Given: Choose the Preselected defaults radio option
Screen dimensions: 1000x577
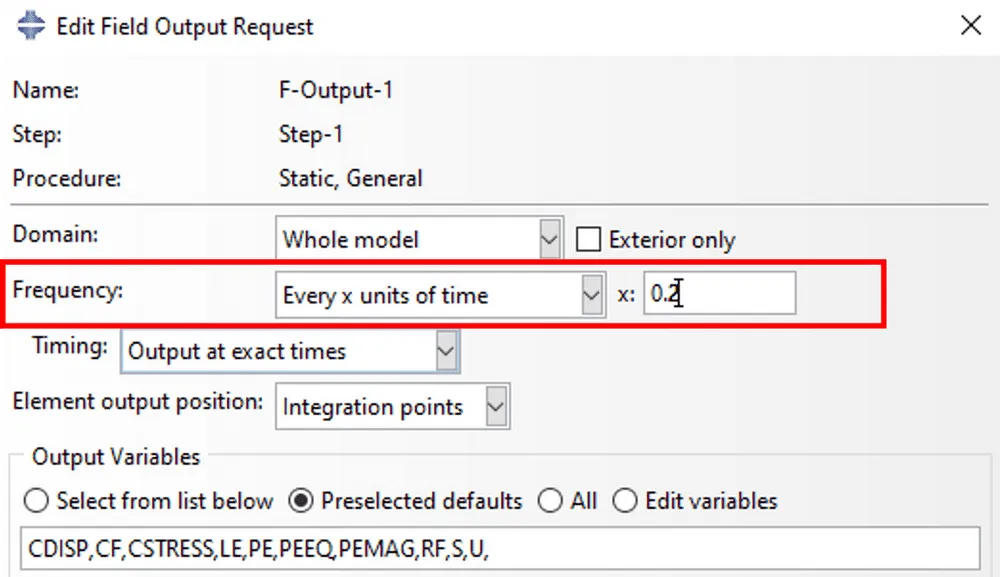Looking at the screenshot, I should coord(301,501).
